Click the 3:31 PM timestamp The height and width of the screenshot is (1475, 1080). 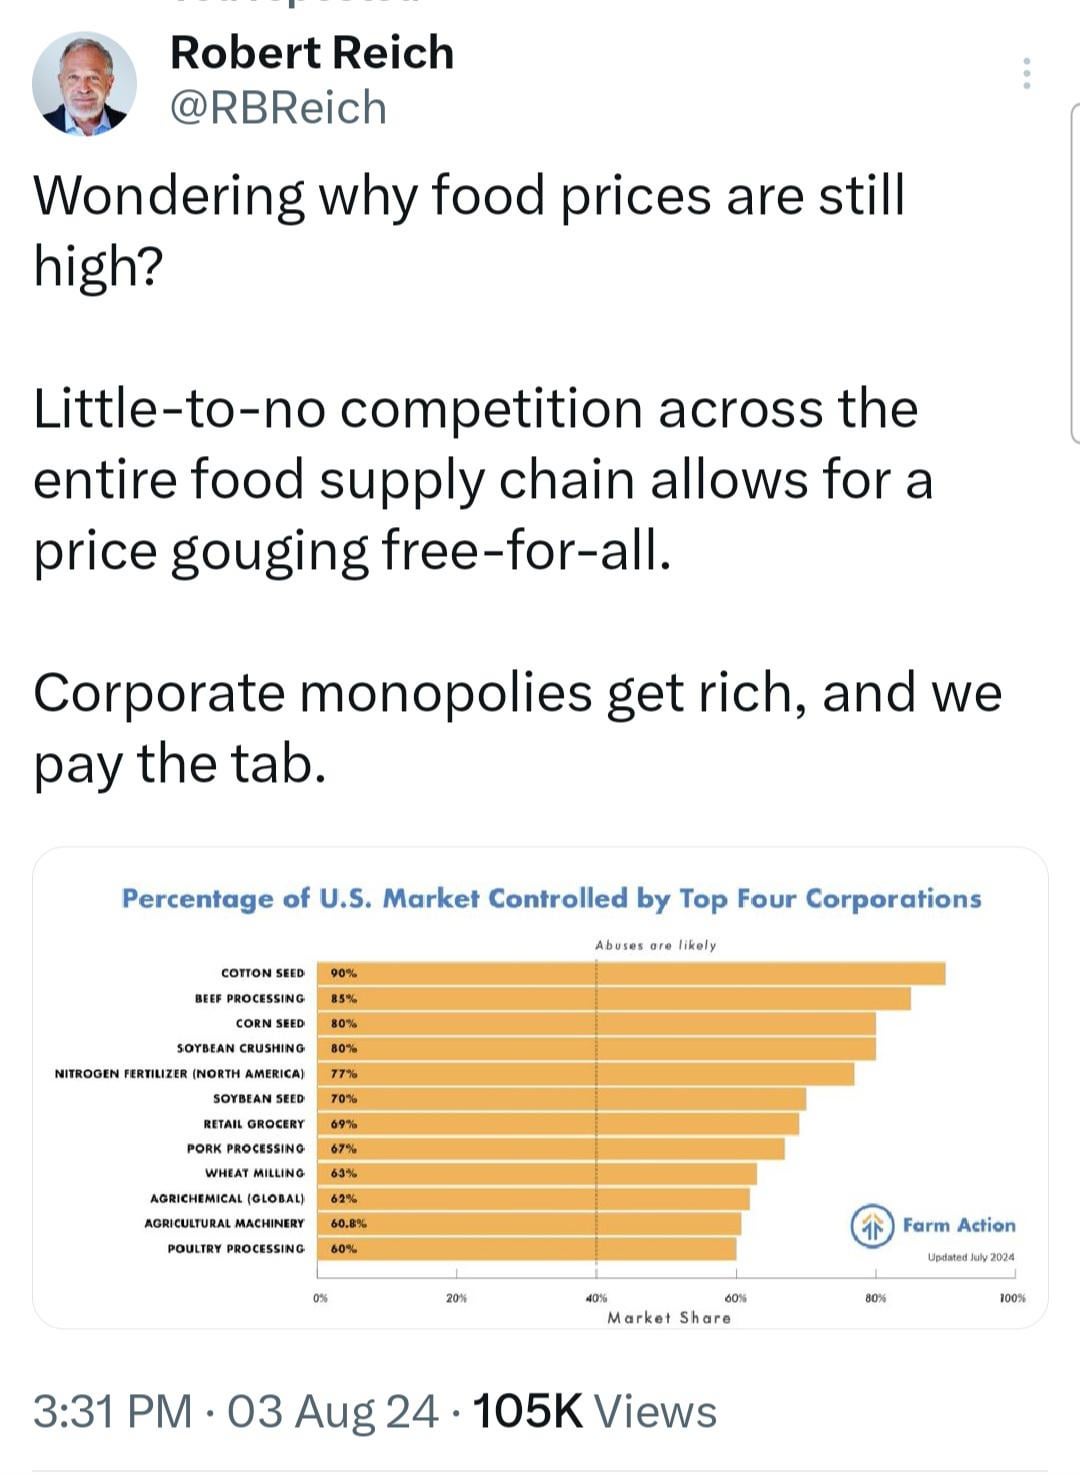coord(112,1411)
